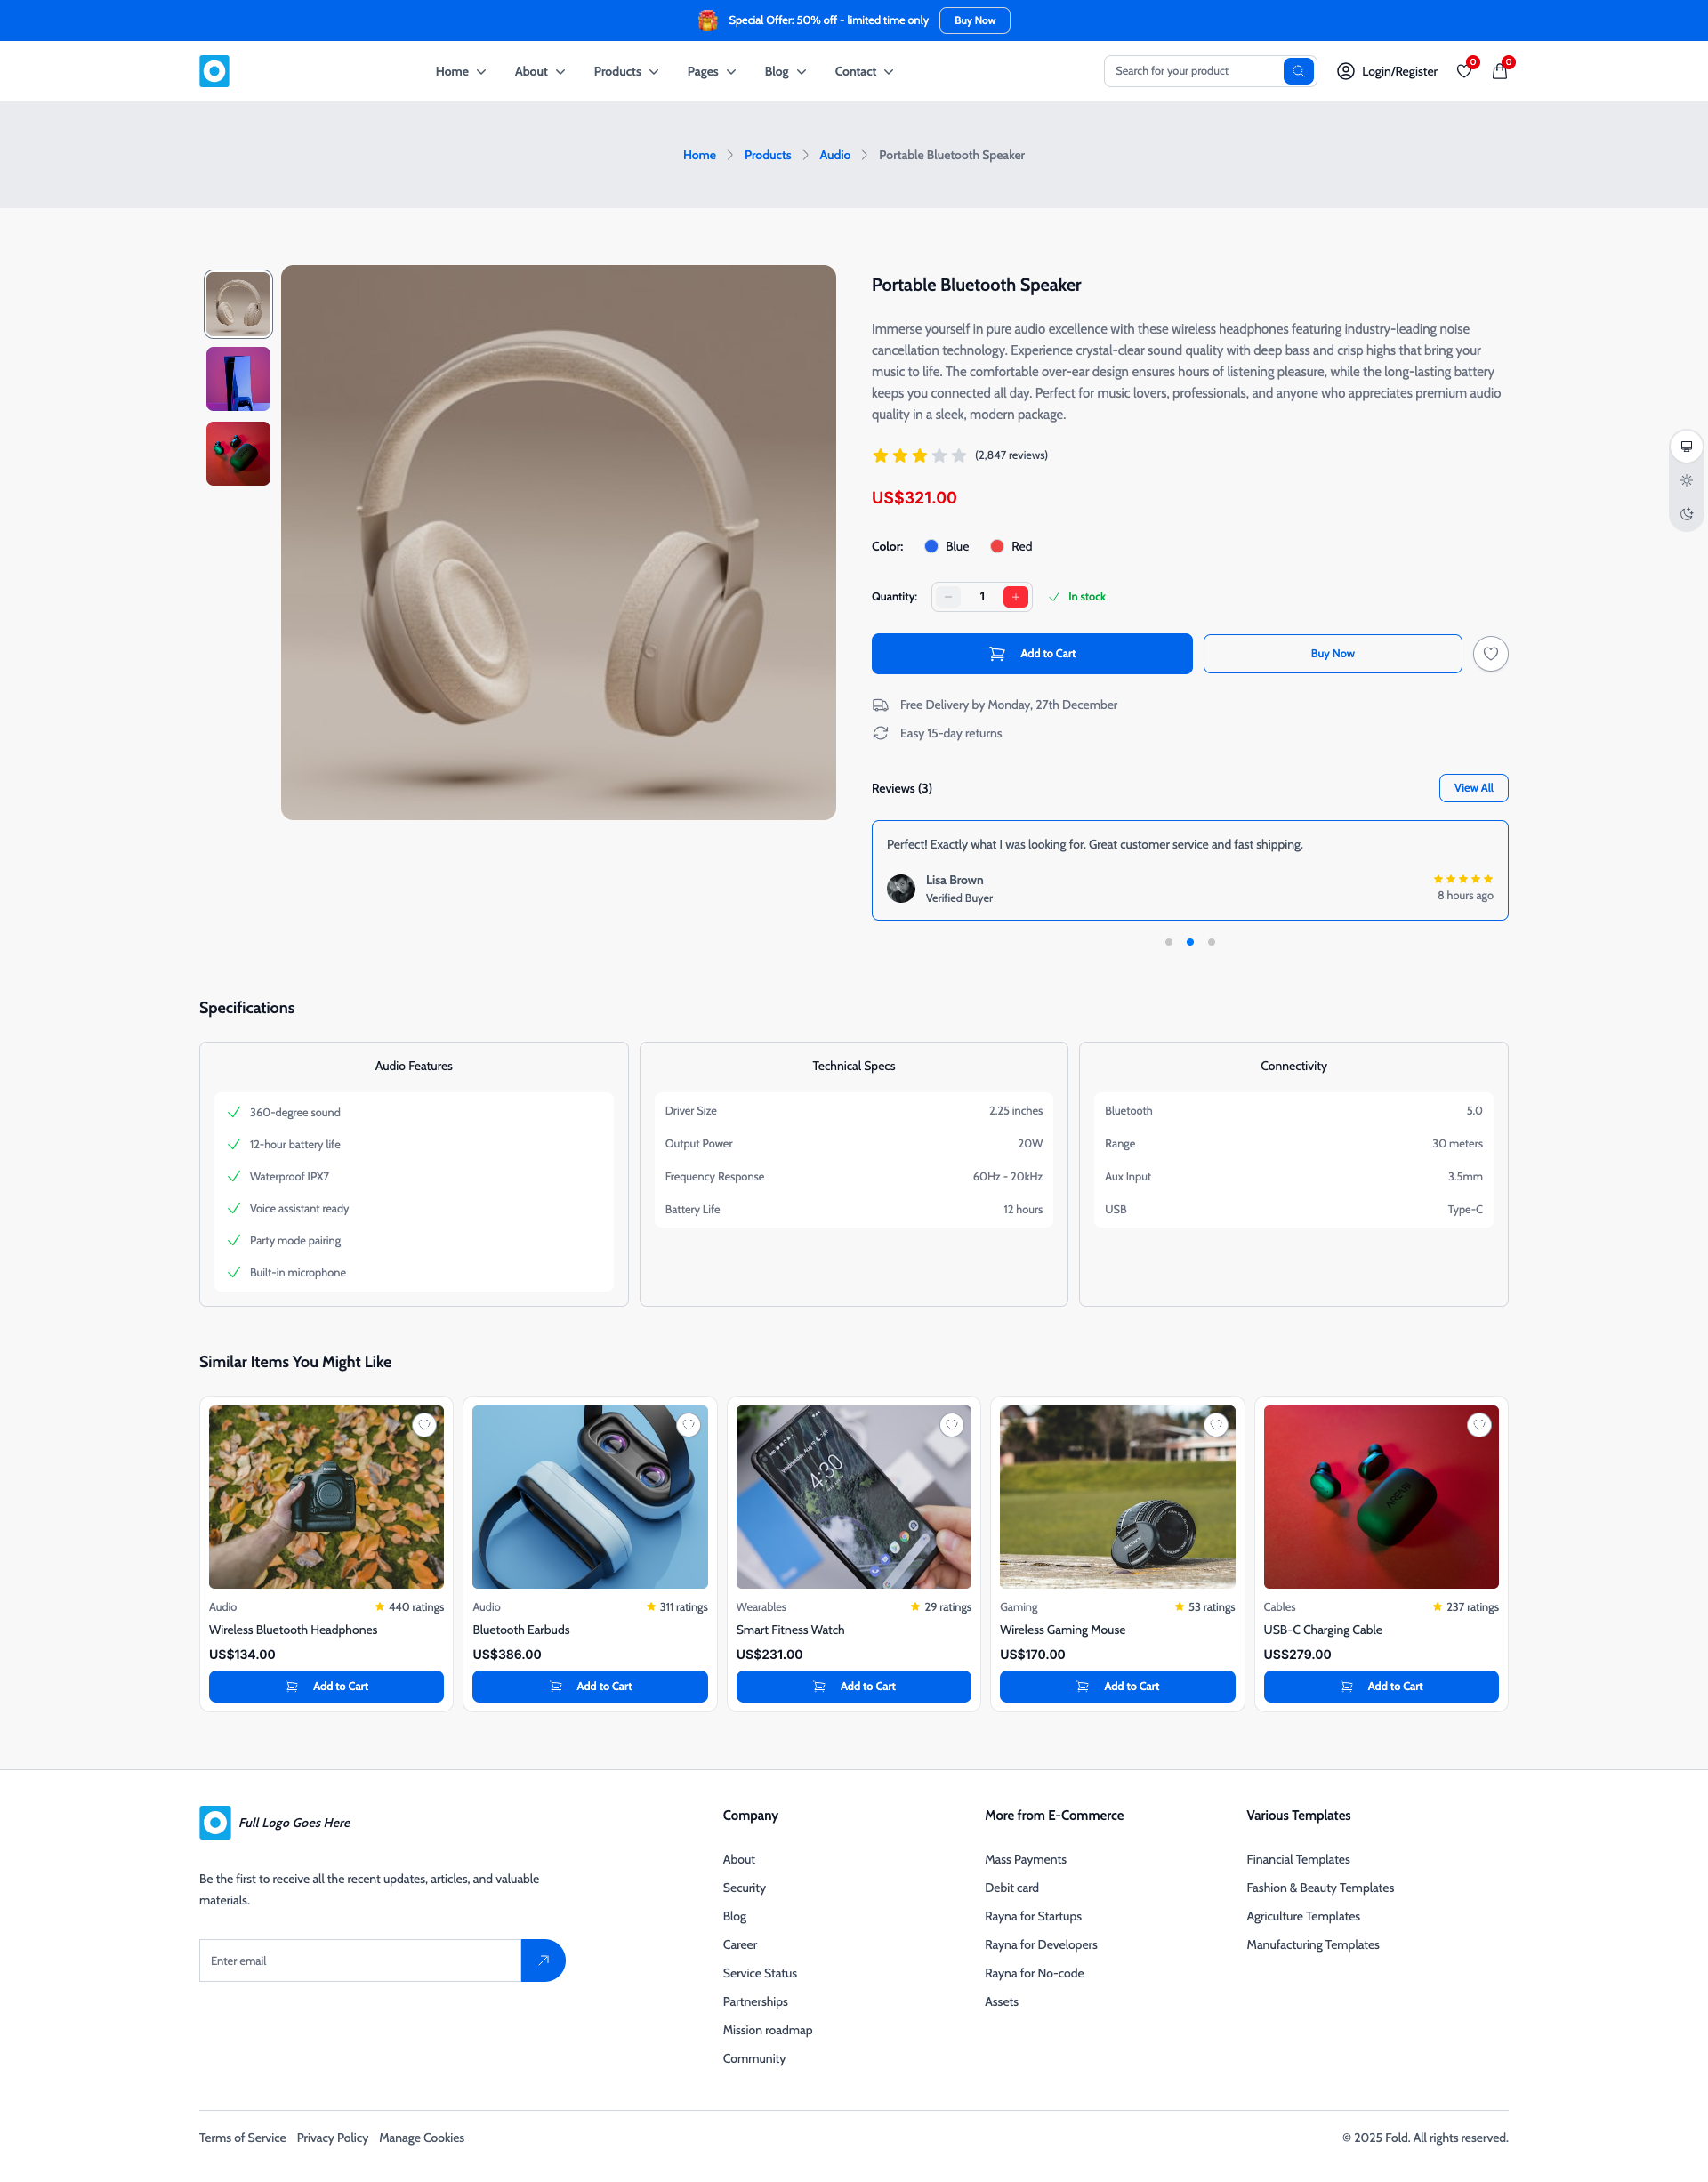
Task: Switch to dark mode moon icon
Action: click(1686, 514)
